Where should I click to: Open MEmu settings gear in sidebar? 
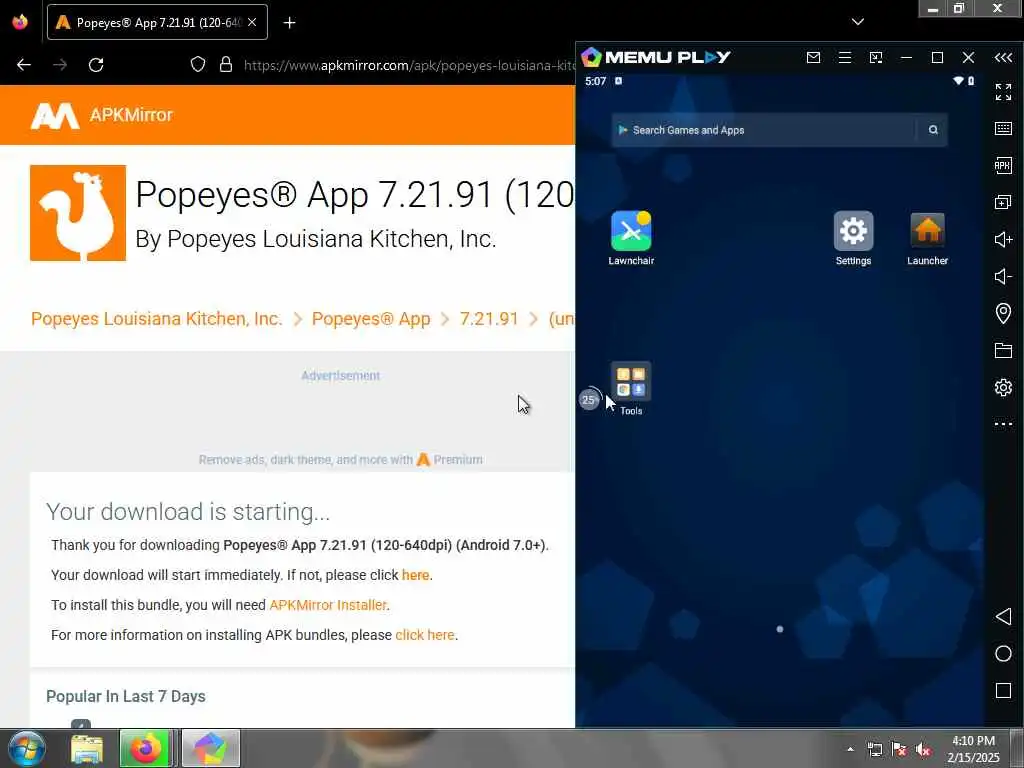click(1003, 387)
